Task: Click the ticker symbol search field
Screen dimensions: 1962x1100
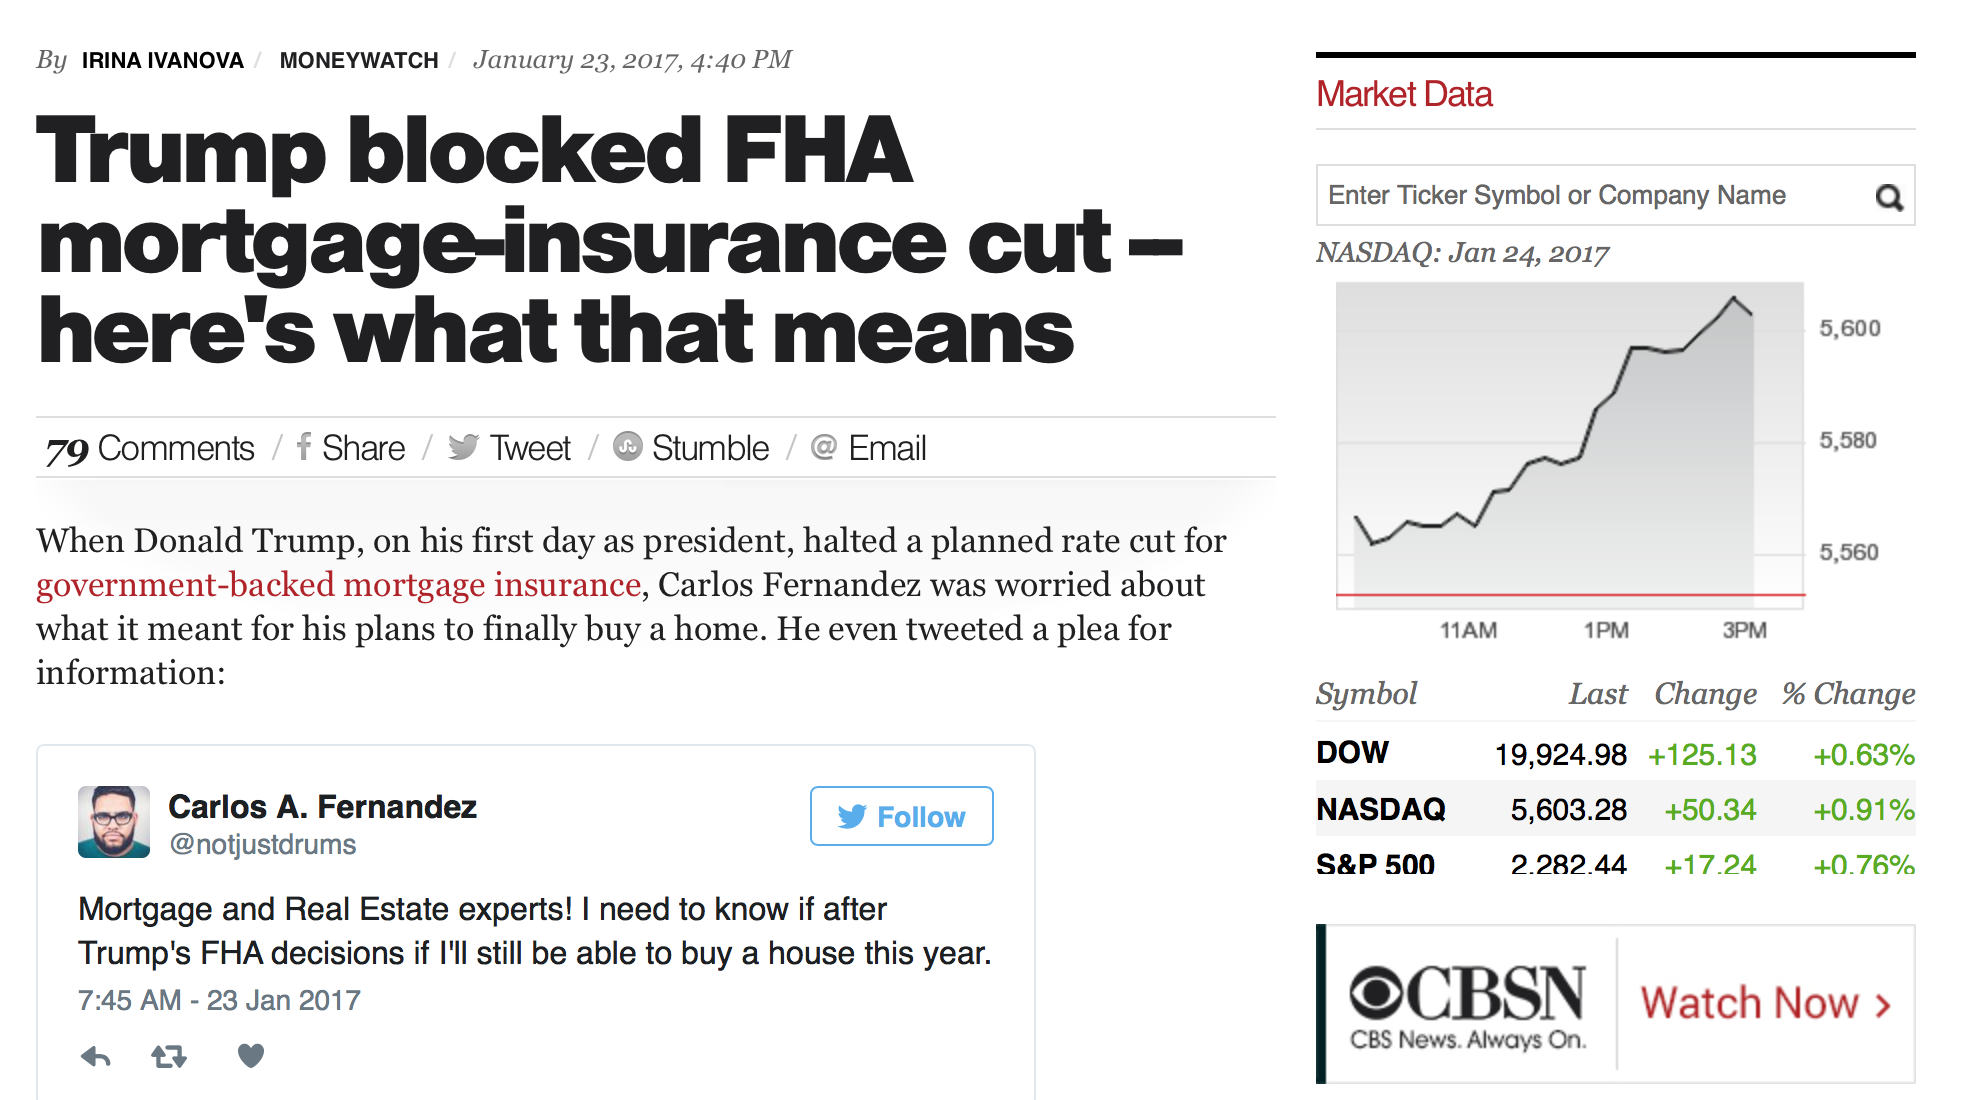Action: pyautogui.click(x=1595, y=195)
